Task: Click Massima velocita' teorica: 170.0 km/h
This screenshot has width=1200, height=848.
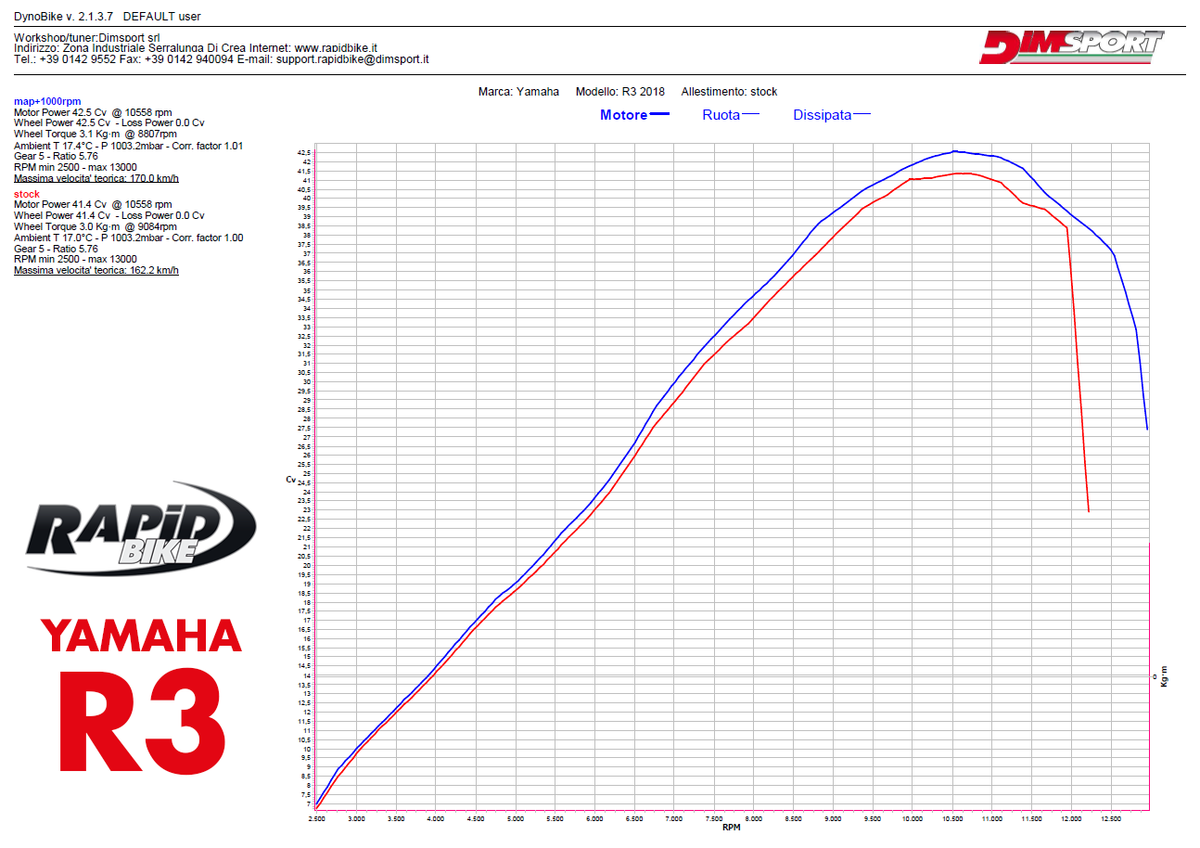Action: click(x=97, y=179)
